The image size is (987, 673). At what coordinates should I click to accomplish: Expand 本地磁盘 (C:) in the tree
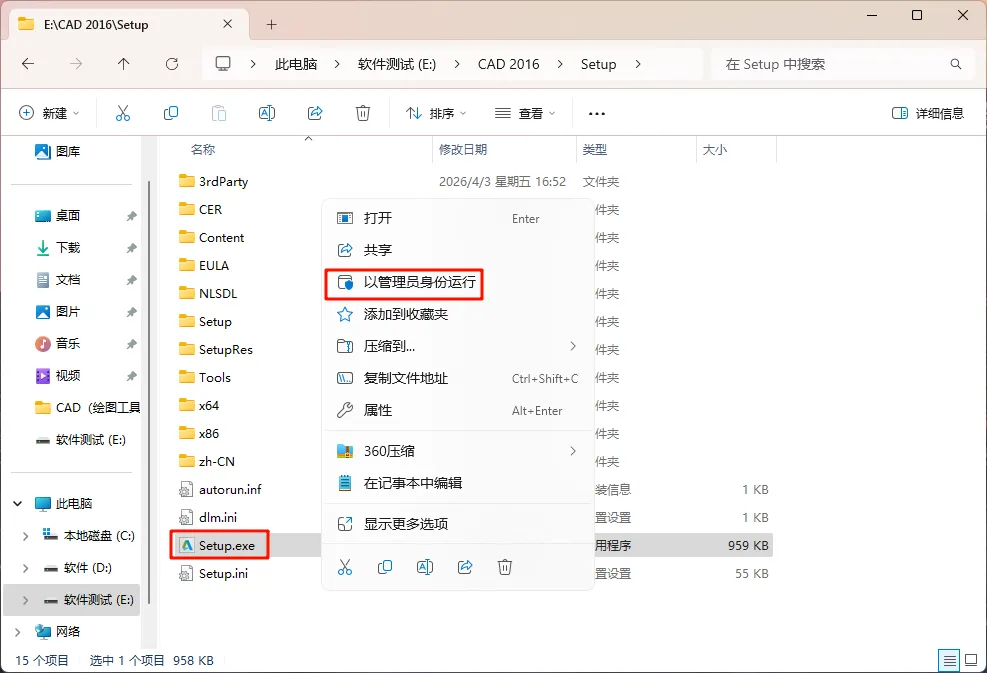tap(25, 536)
